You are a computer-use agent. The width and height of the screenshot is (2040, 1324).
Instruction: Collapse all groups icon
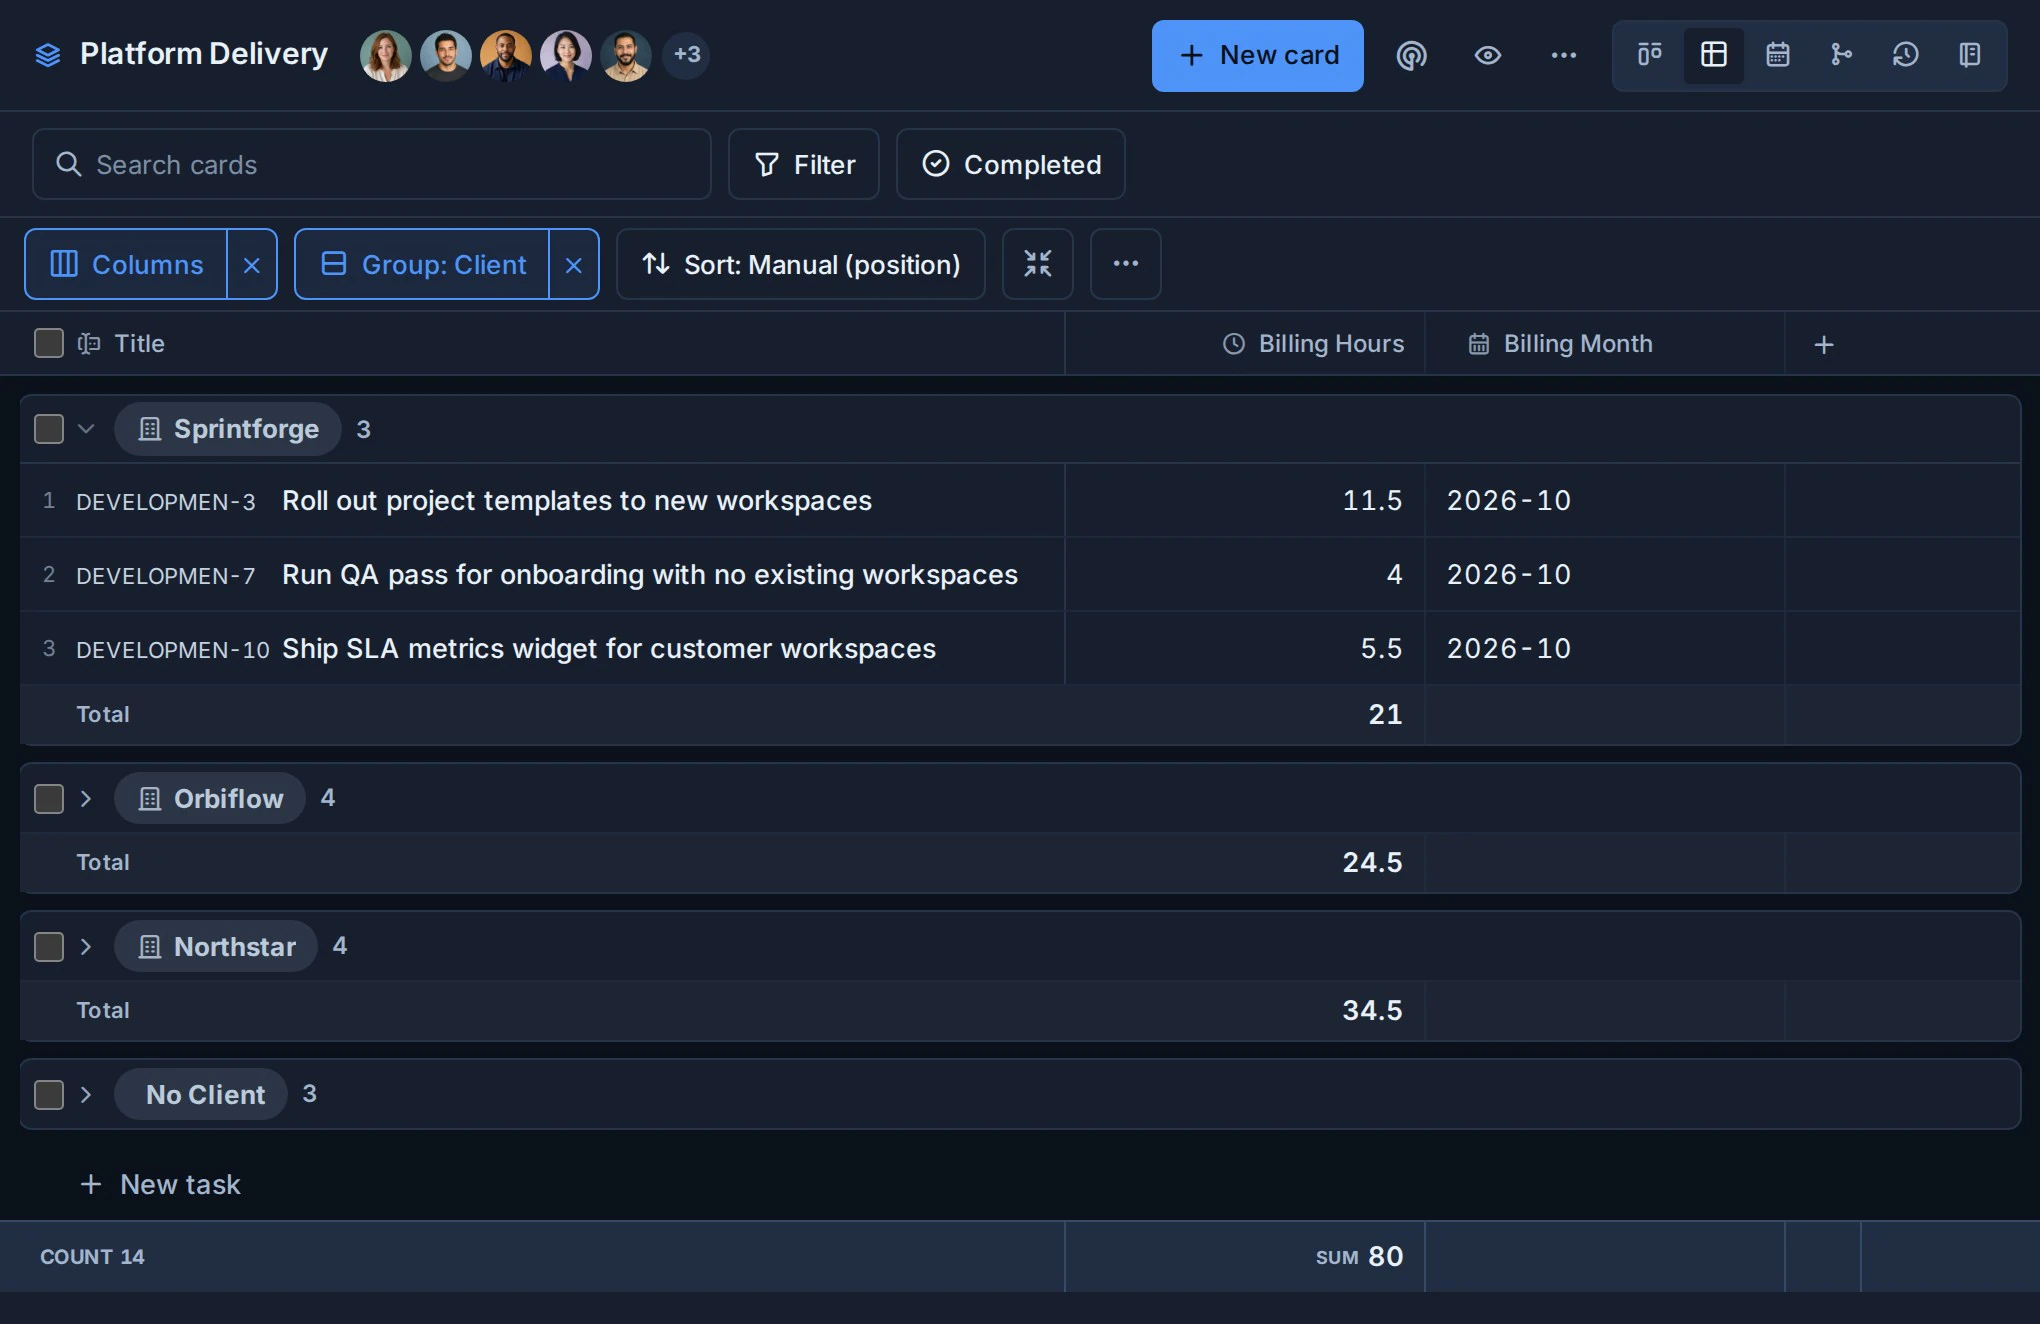[1038, 264]
